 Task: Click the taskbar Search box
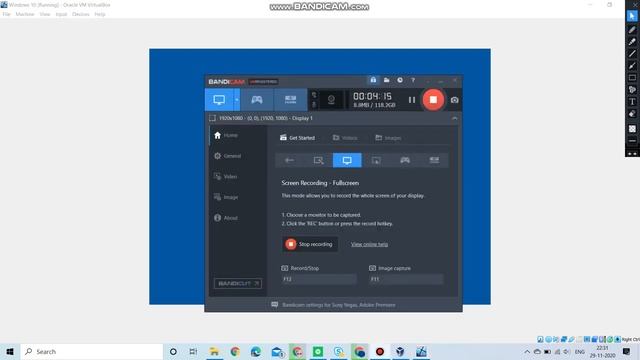point(92,351)
